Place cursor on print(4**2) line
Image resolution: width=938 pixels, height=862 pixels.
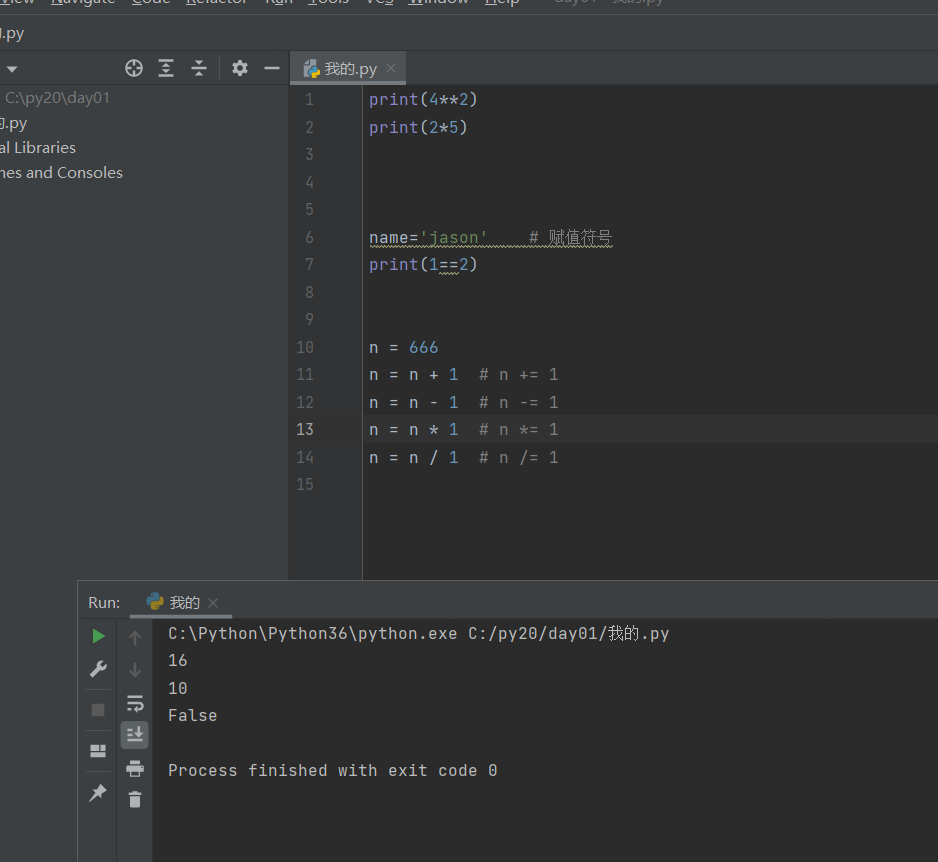[423, 99]
